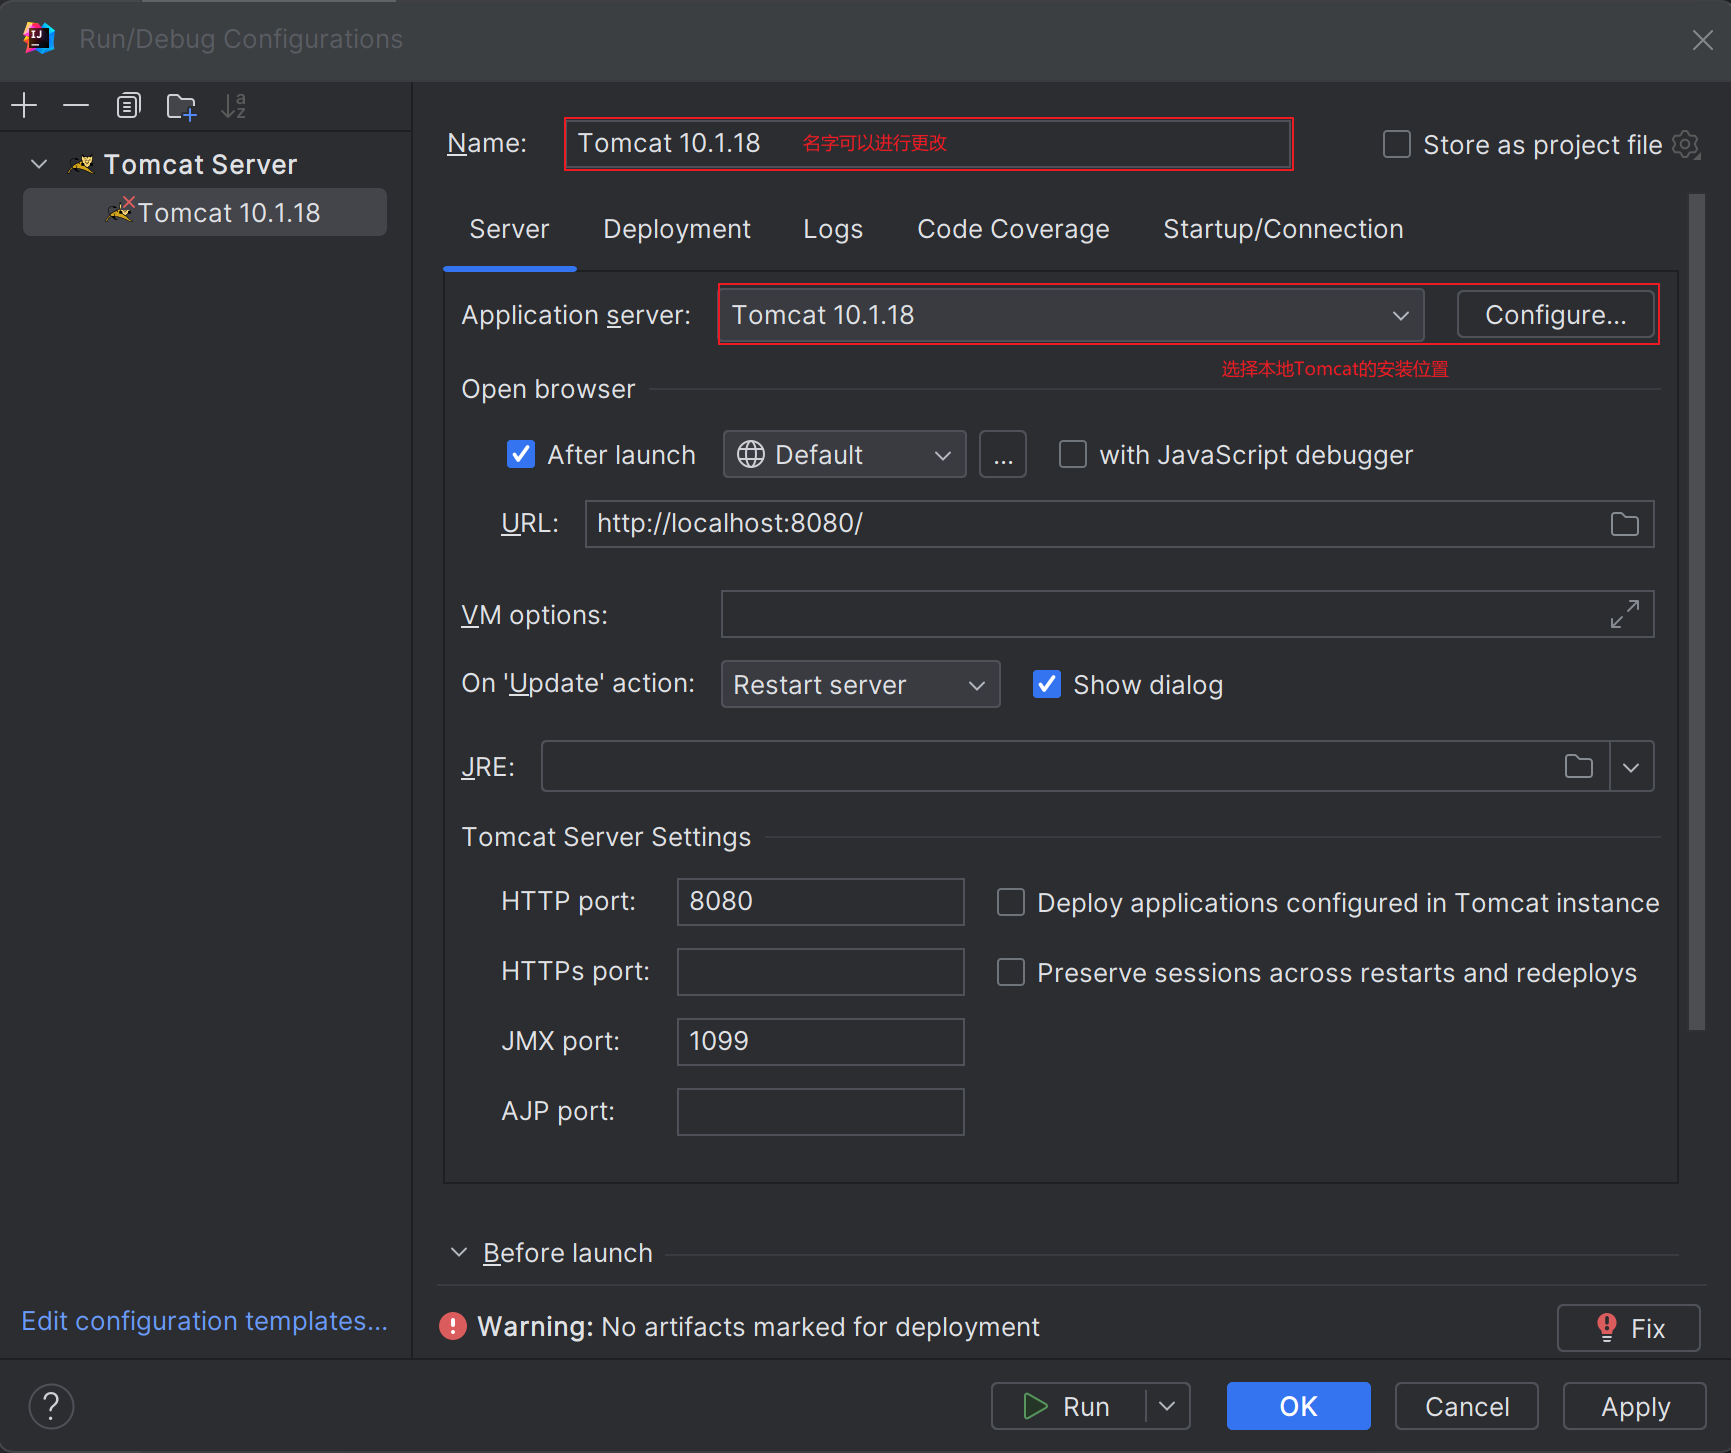Open the On 'Update' action dropdown

click(x=976, y=684)
